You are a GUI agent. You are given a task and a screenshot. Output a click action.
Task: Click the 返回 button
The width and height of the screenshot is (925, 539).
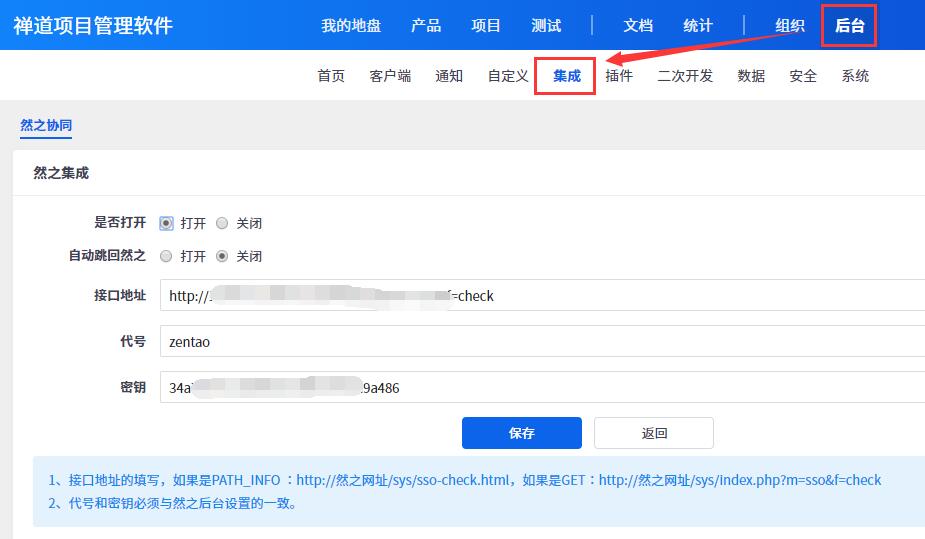654,433
